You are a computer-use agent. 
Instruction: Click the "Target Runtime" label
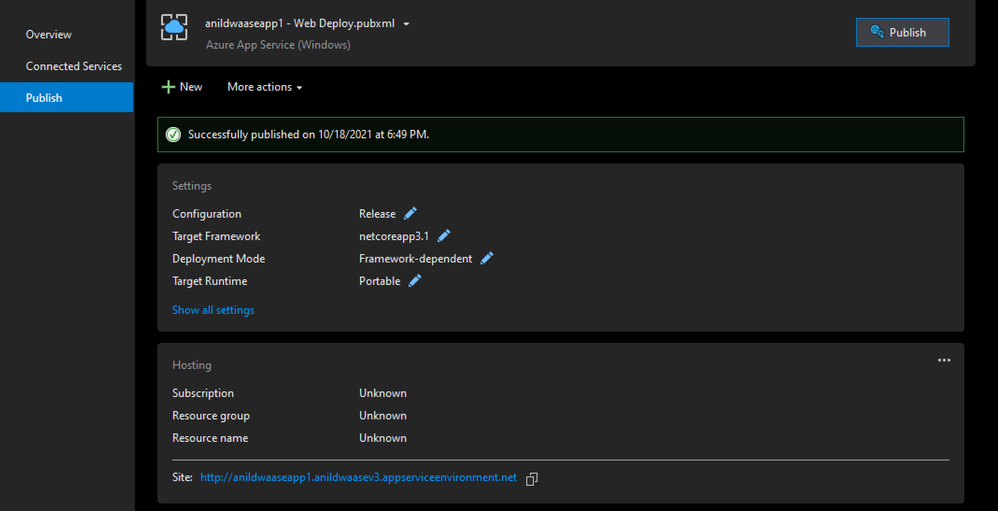209,281
